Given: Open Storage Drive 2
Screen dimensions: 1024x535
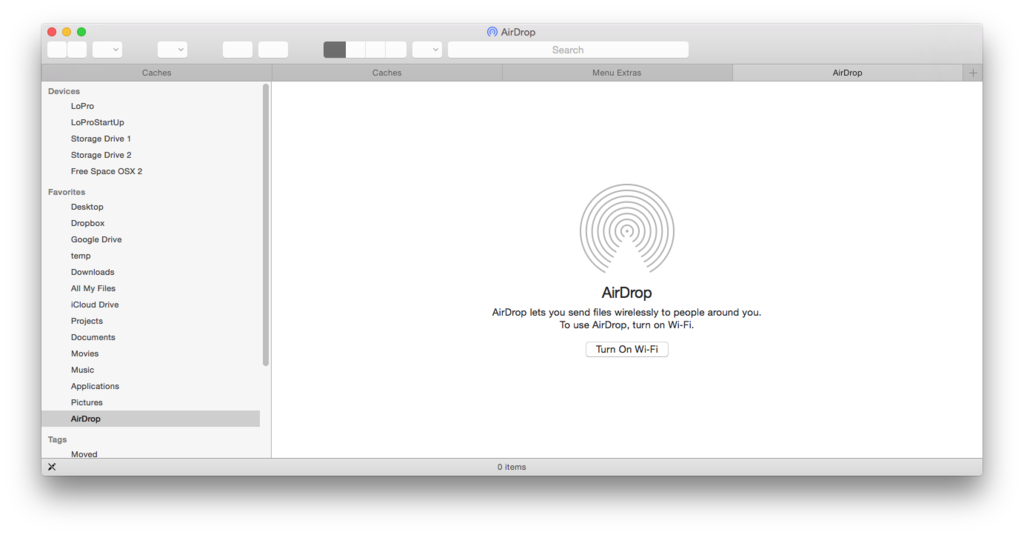Looking at the screenshot, I should (x=101, y=155).
